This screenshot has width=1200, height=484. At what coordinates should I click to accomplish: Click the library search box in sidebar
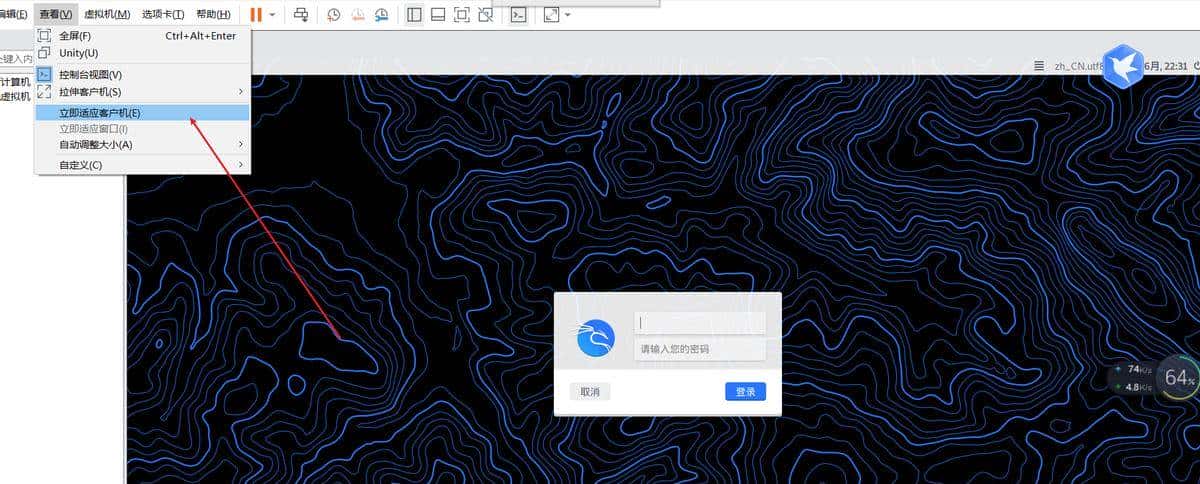click(x=16, y=59)
